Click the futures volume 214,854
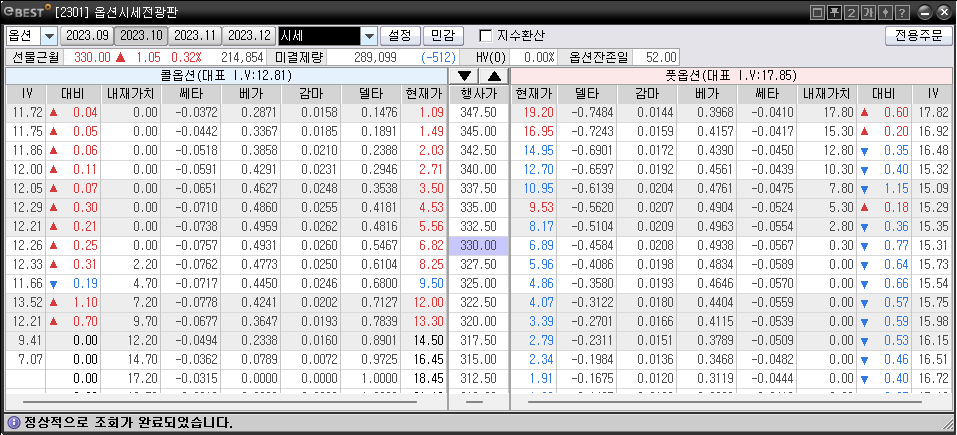This screenshot has width=957, height=435. point(242,57)
